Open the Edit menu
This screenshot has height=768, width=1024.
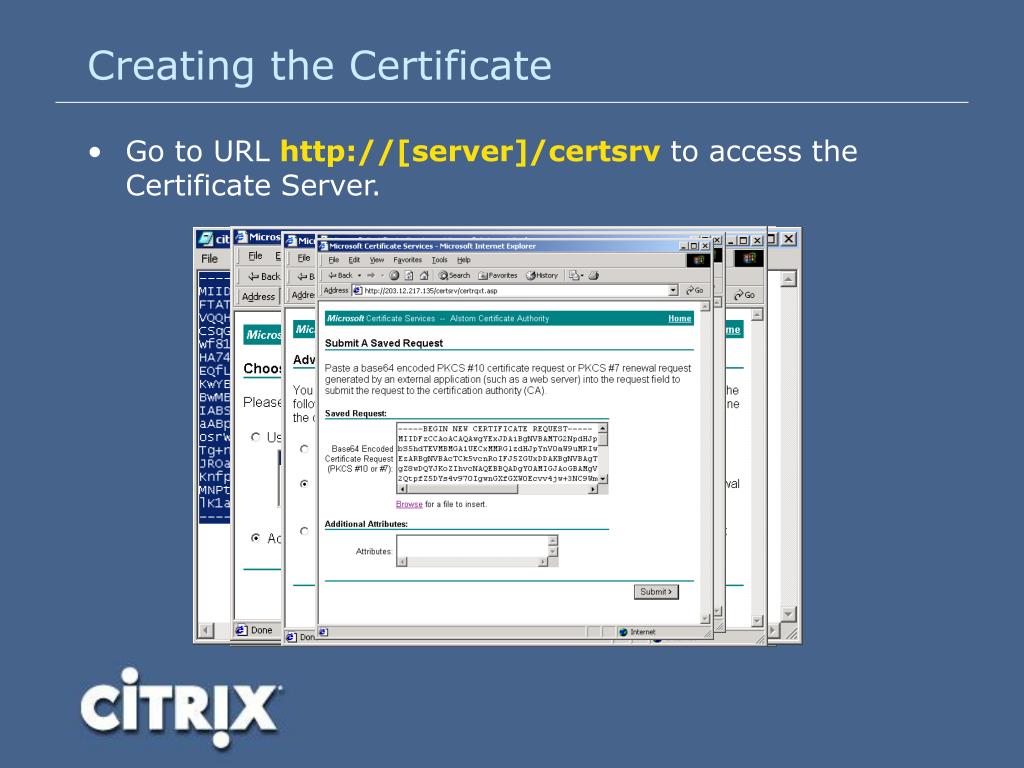(x=354, y=260)
